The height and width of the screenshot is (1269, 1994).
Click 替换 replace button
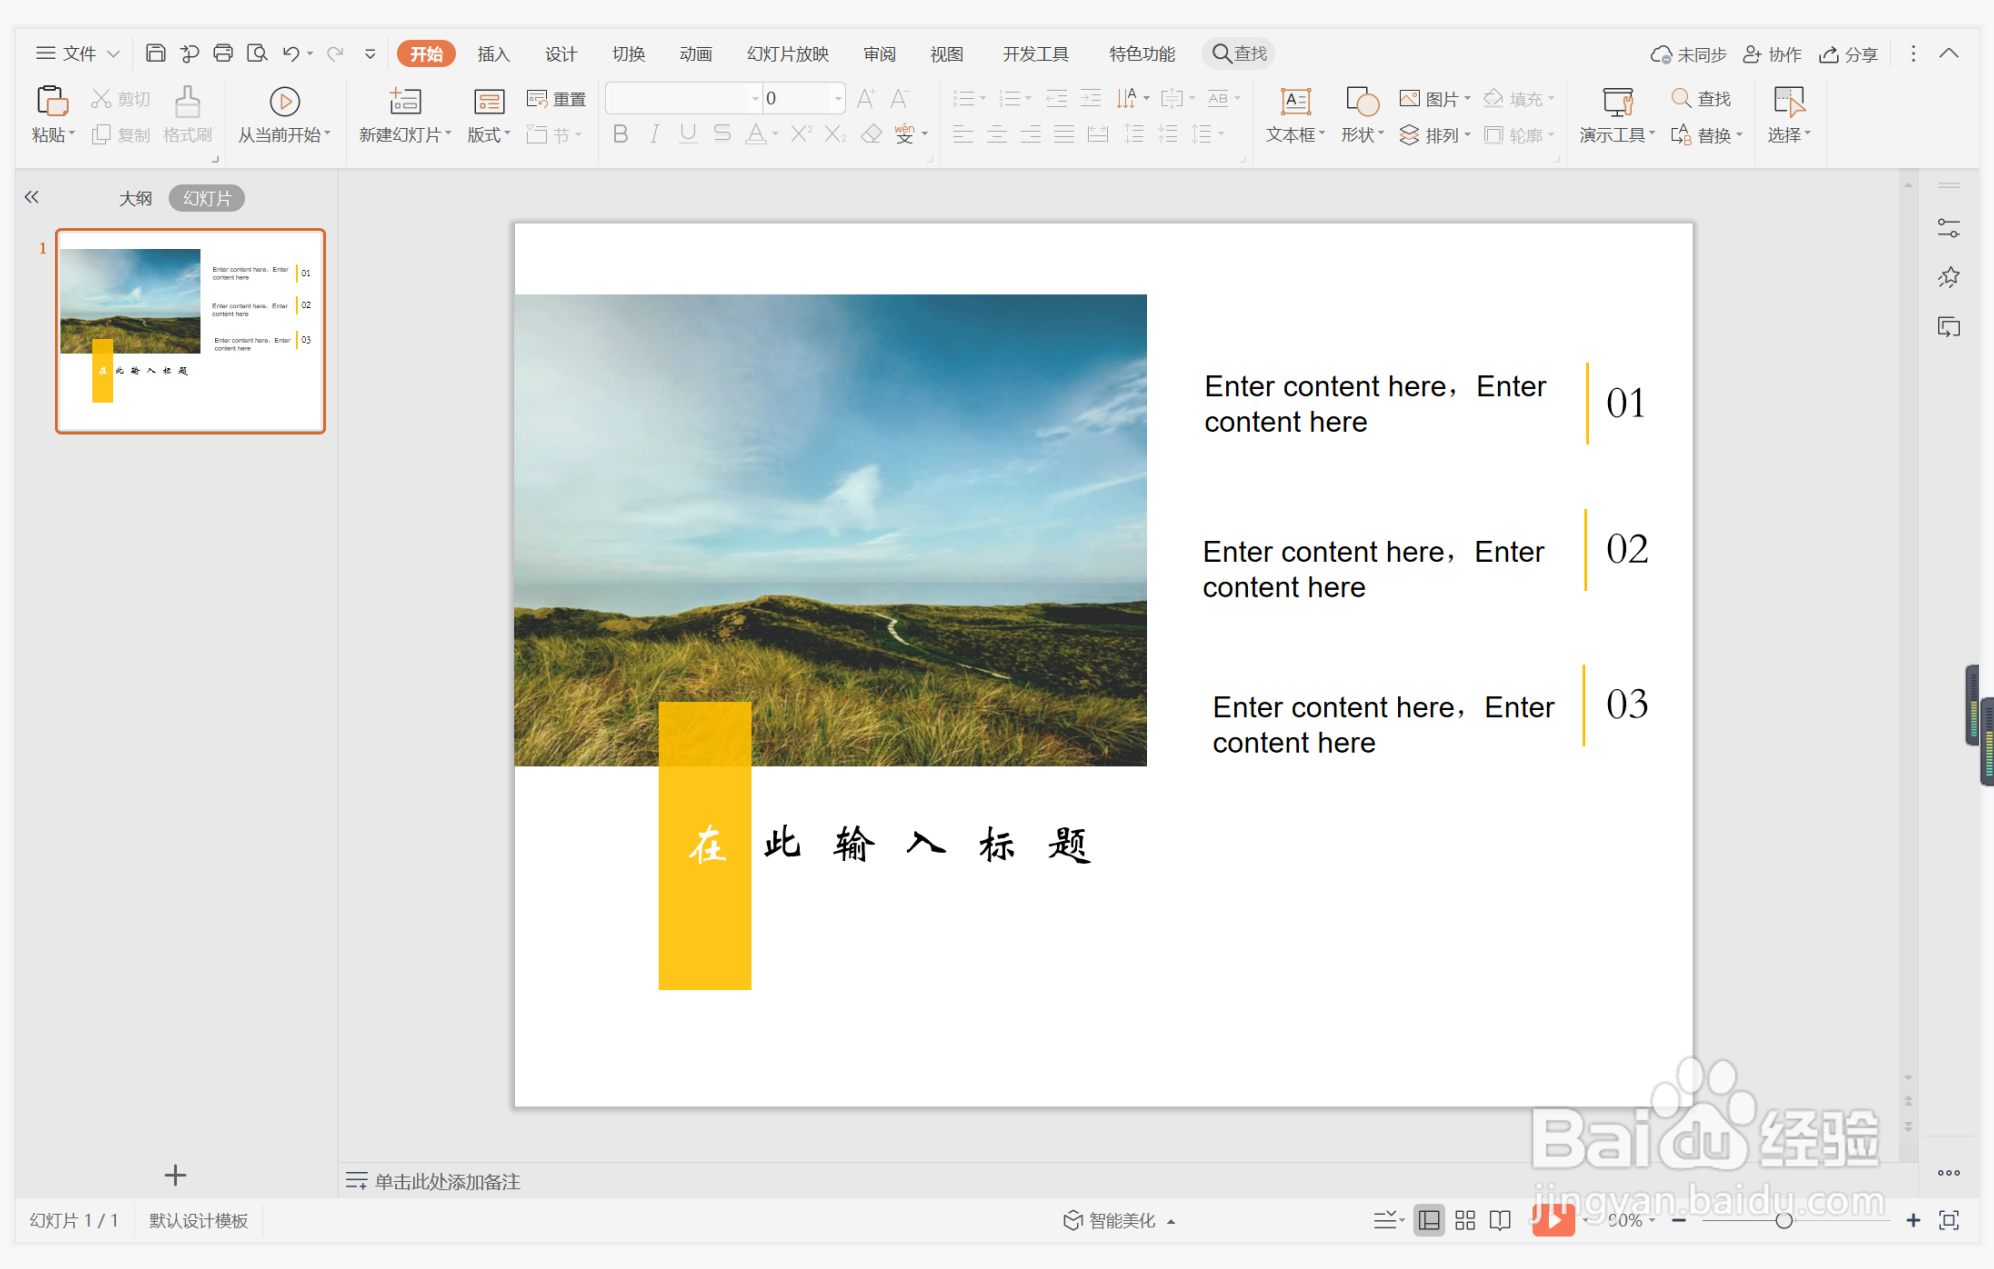[1706, 134]
